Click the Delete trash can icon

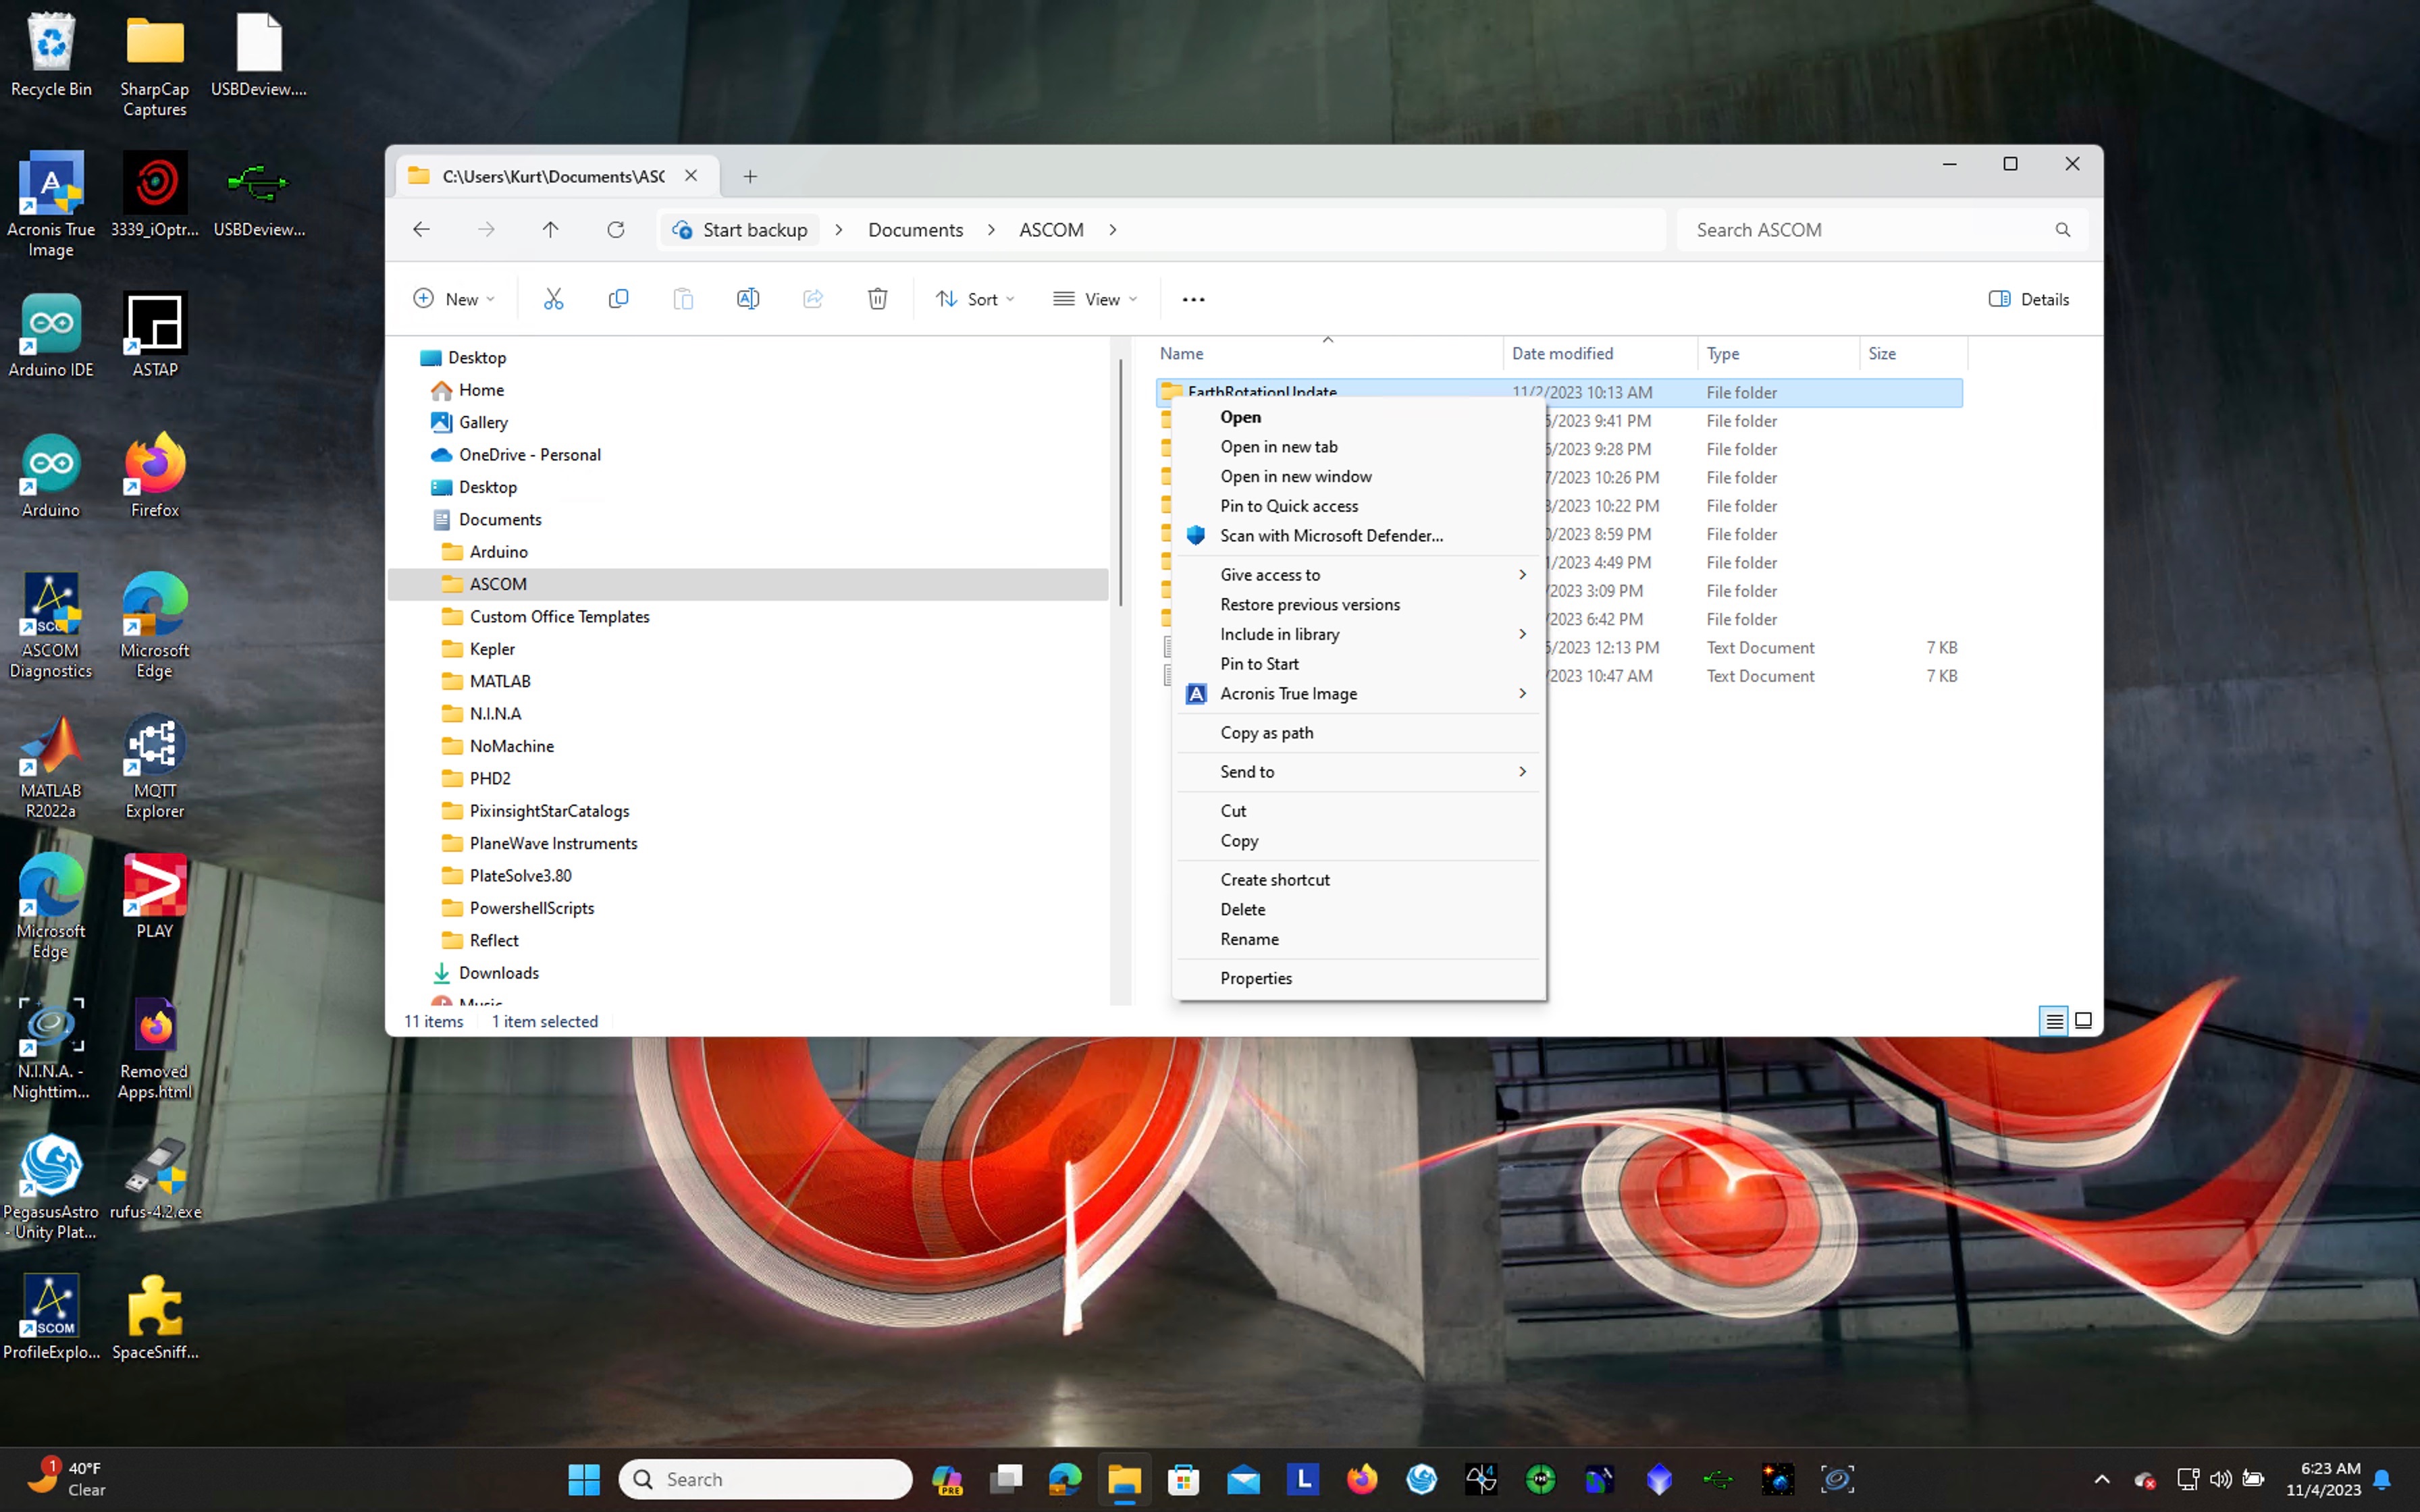(x=877, y=299)
